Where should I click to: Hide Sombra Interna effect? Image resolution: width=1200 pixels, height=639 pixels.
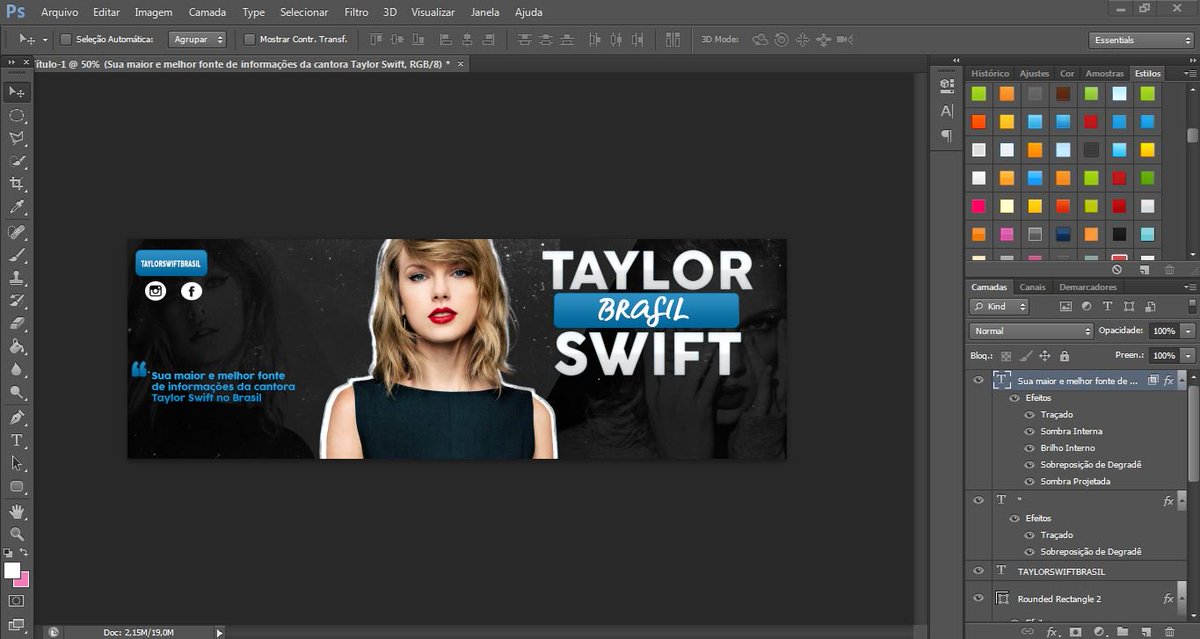click(1028, 431)
